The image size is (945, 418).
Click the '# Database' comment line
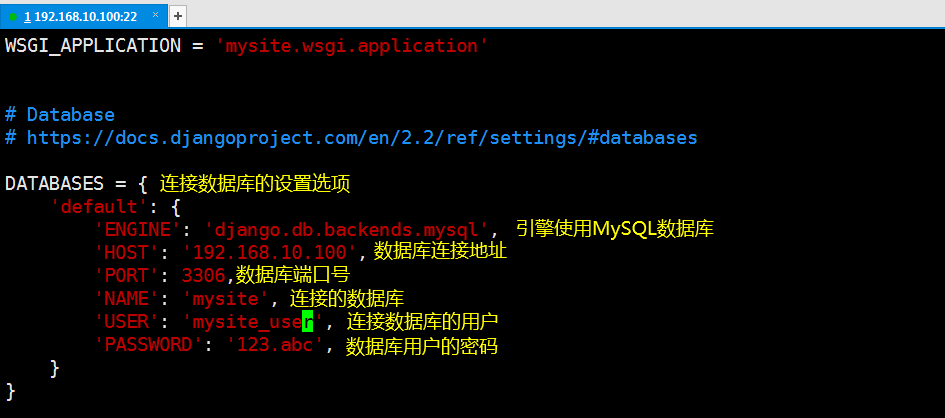click(60, 114)
